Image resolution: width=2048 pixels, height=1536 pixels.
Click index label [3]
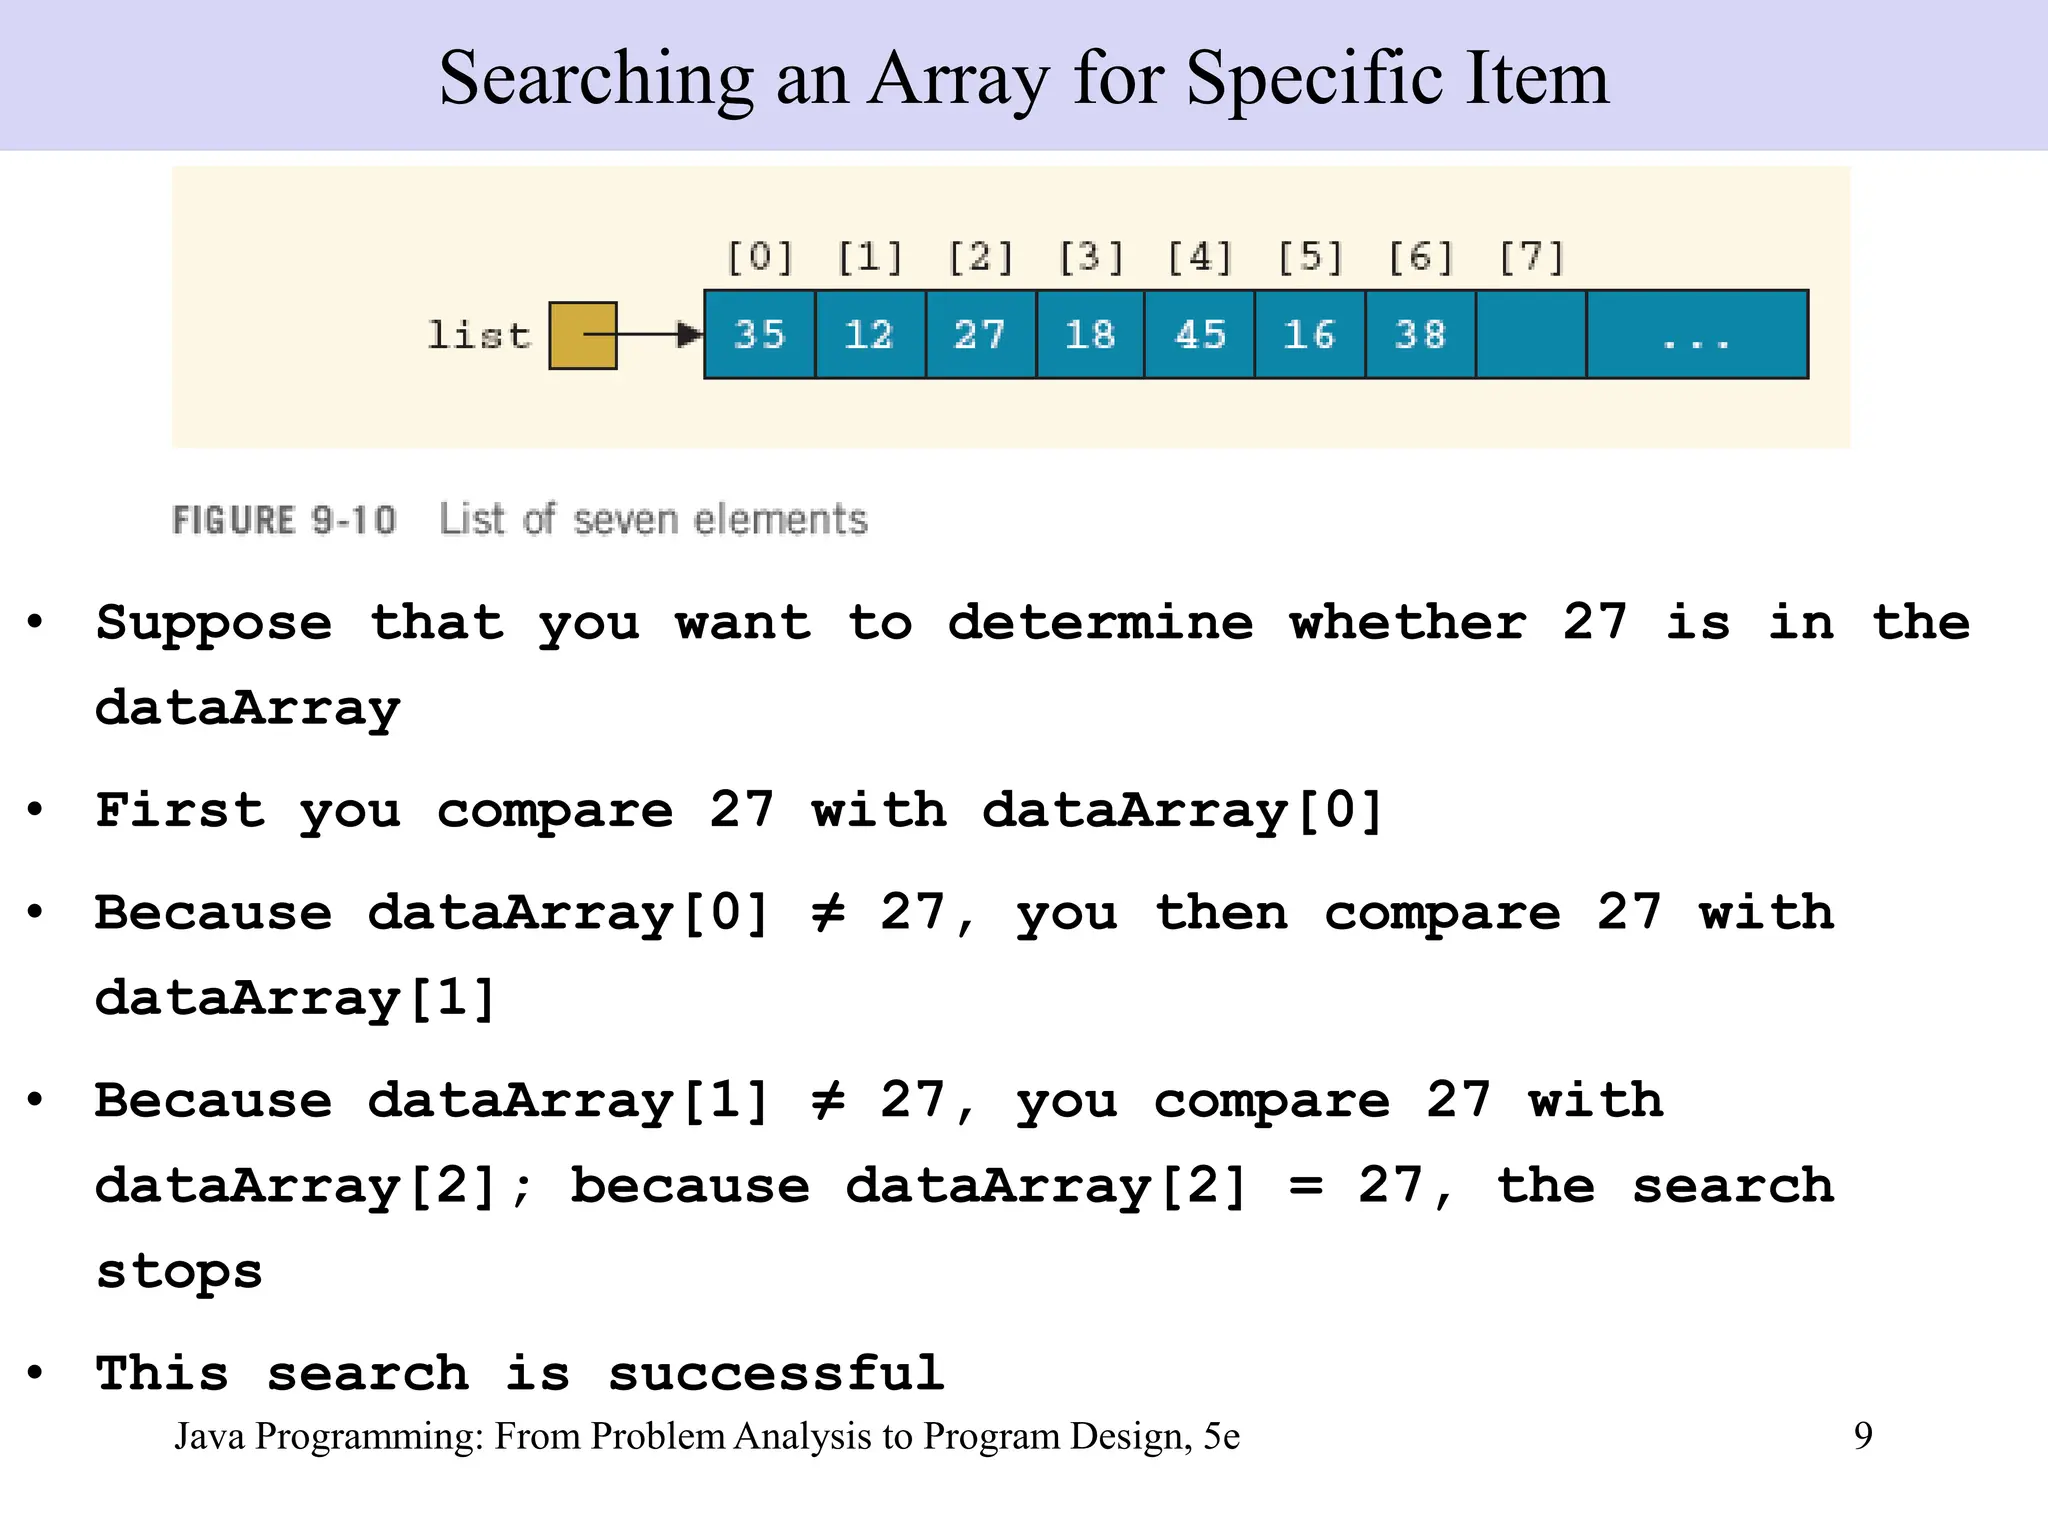pyautogui.click(x=1091, y=257)
